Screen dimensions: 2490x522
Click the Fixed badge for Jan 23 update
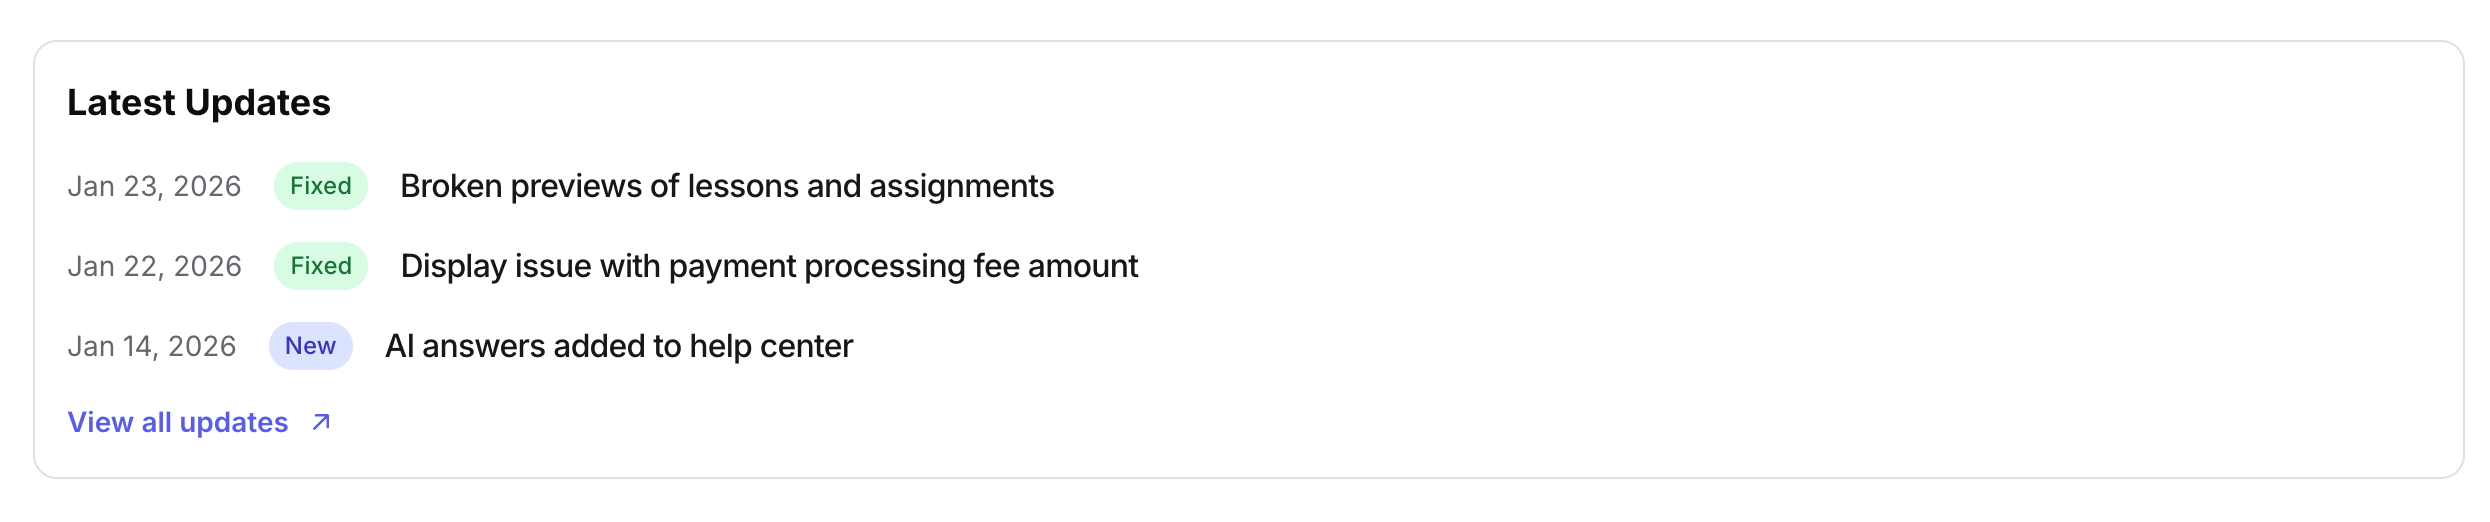[321, 186]
